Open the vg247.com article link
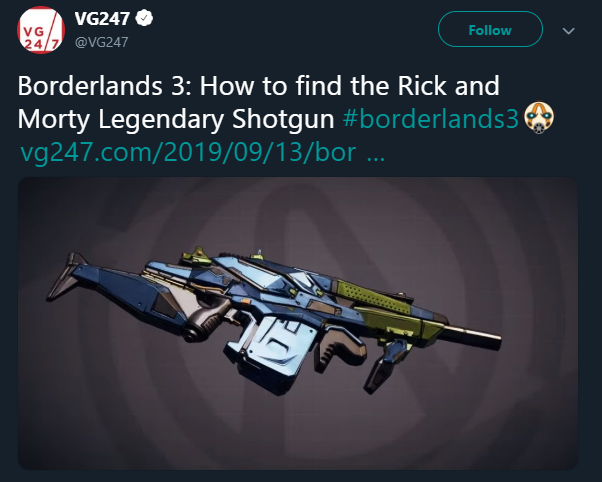Viewport: 602px width, 482px height. point(188,152)
